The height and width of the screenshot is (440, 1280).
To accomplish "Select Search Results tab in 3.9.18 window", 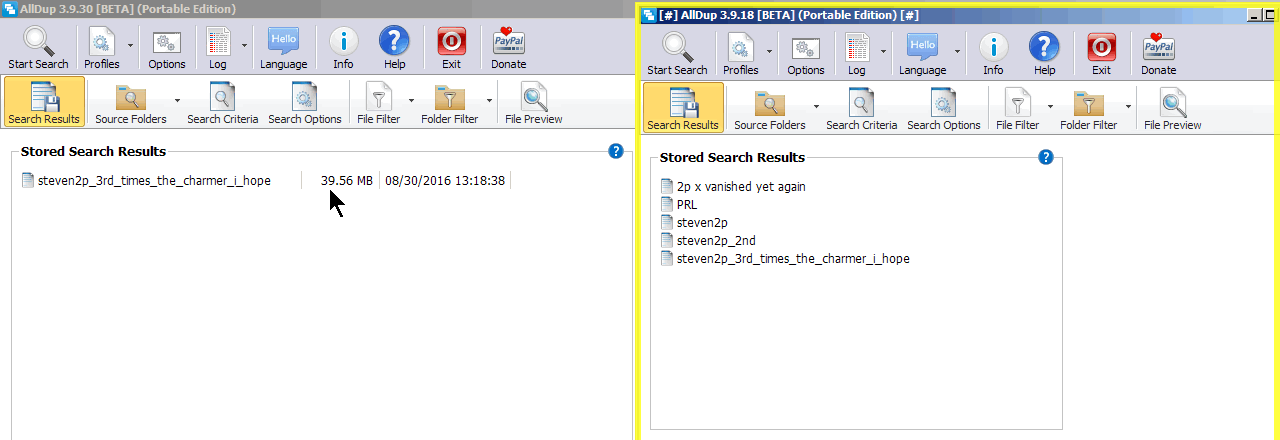I will pos(683,108).
